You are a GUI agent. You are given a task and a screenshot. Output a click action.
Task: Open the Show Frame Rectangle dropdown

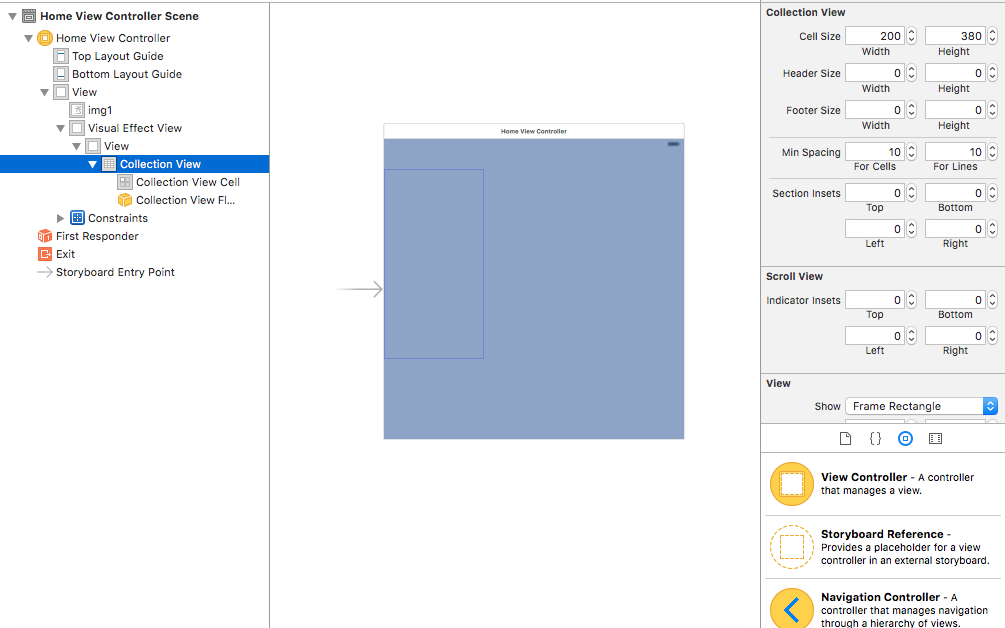point(921,406)
